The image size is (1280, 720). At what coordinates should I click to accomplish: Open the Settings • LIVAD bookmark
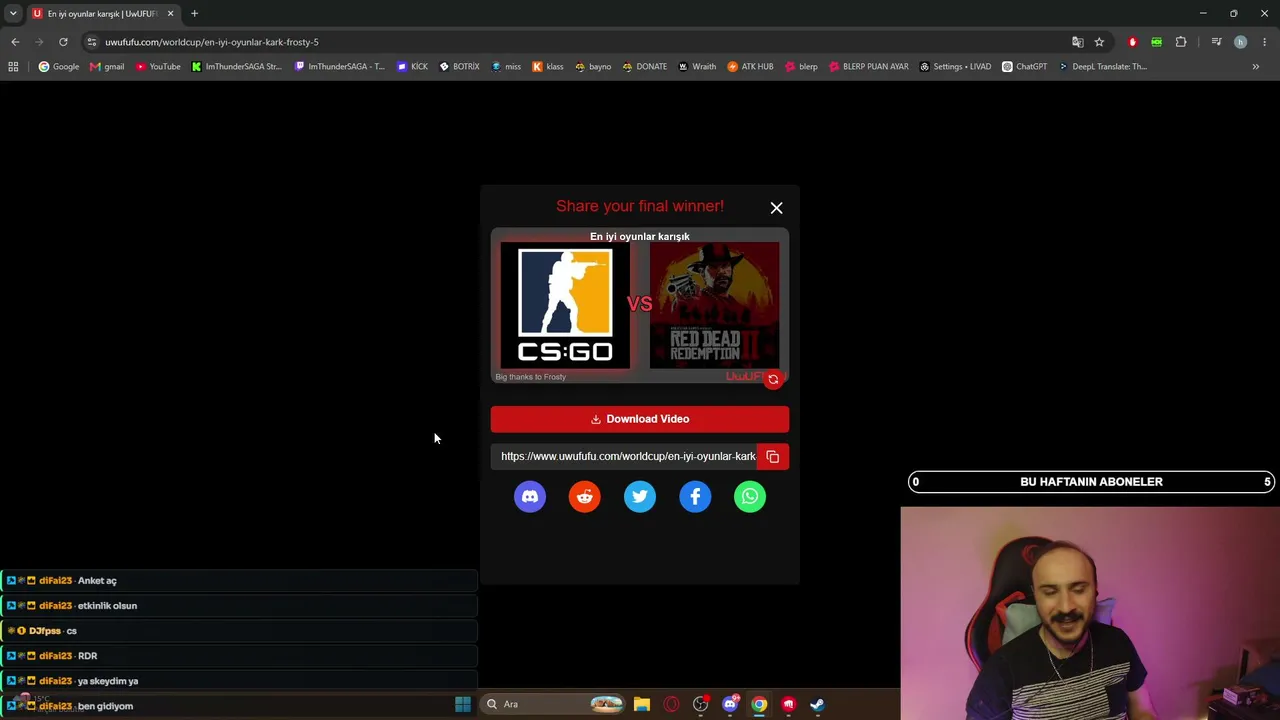[955, 67]
